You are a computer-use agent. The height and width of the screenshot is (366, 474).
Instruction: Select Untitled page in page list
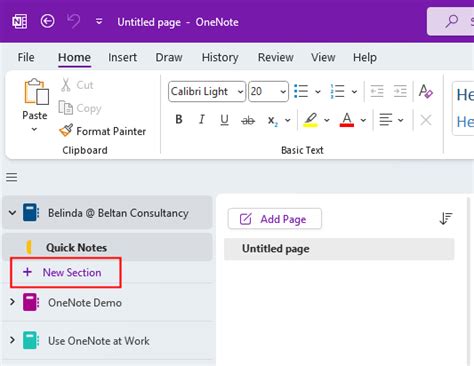(339, 249)
